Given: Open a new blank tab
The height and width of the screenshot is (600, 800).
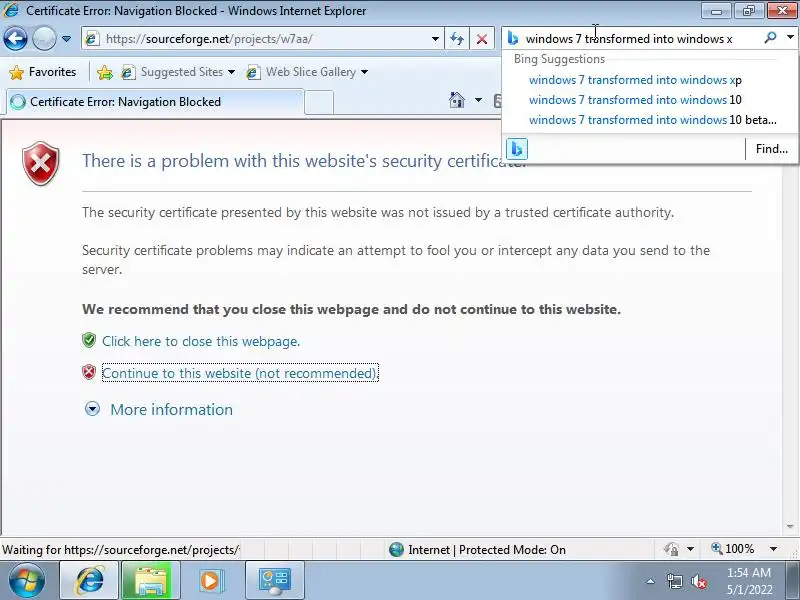Looking at the screenshot, I should coord(319,102).
